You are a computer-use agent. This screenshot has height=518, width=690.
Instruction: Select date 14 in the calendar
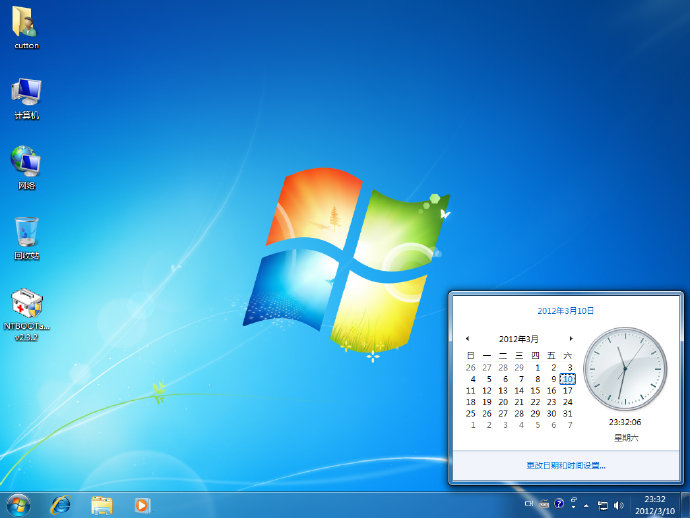click(x=519, y=390)
